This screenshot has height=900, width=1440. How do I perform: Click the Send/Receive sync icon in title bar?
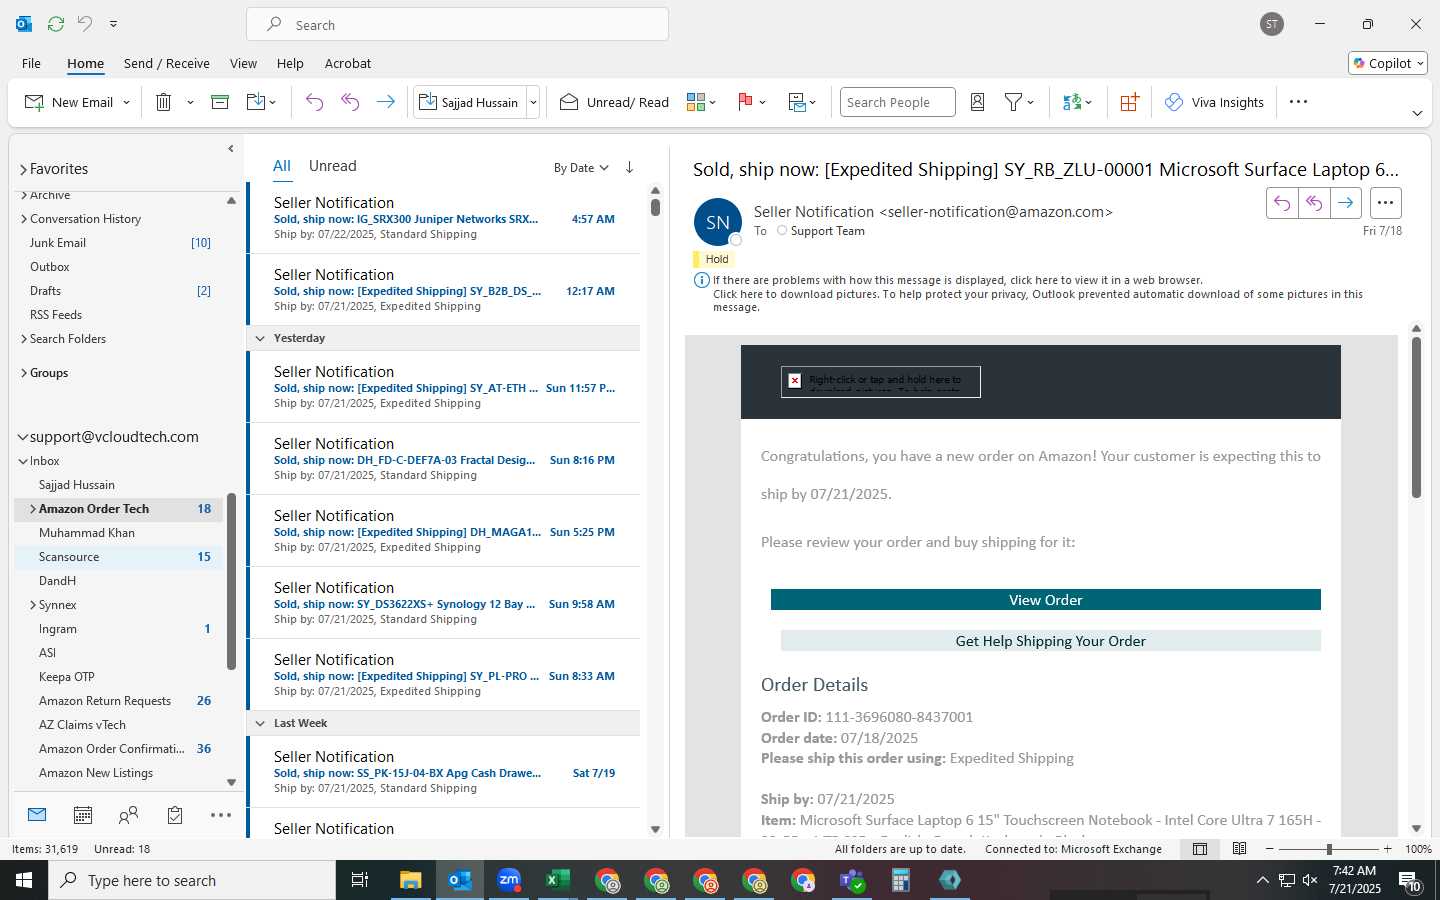coord(56,24)
